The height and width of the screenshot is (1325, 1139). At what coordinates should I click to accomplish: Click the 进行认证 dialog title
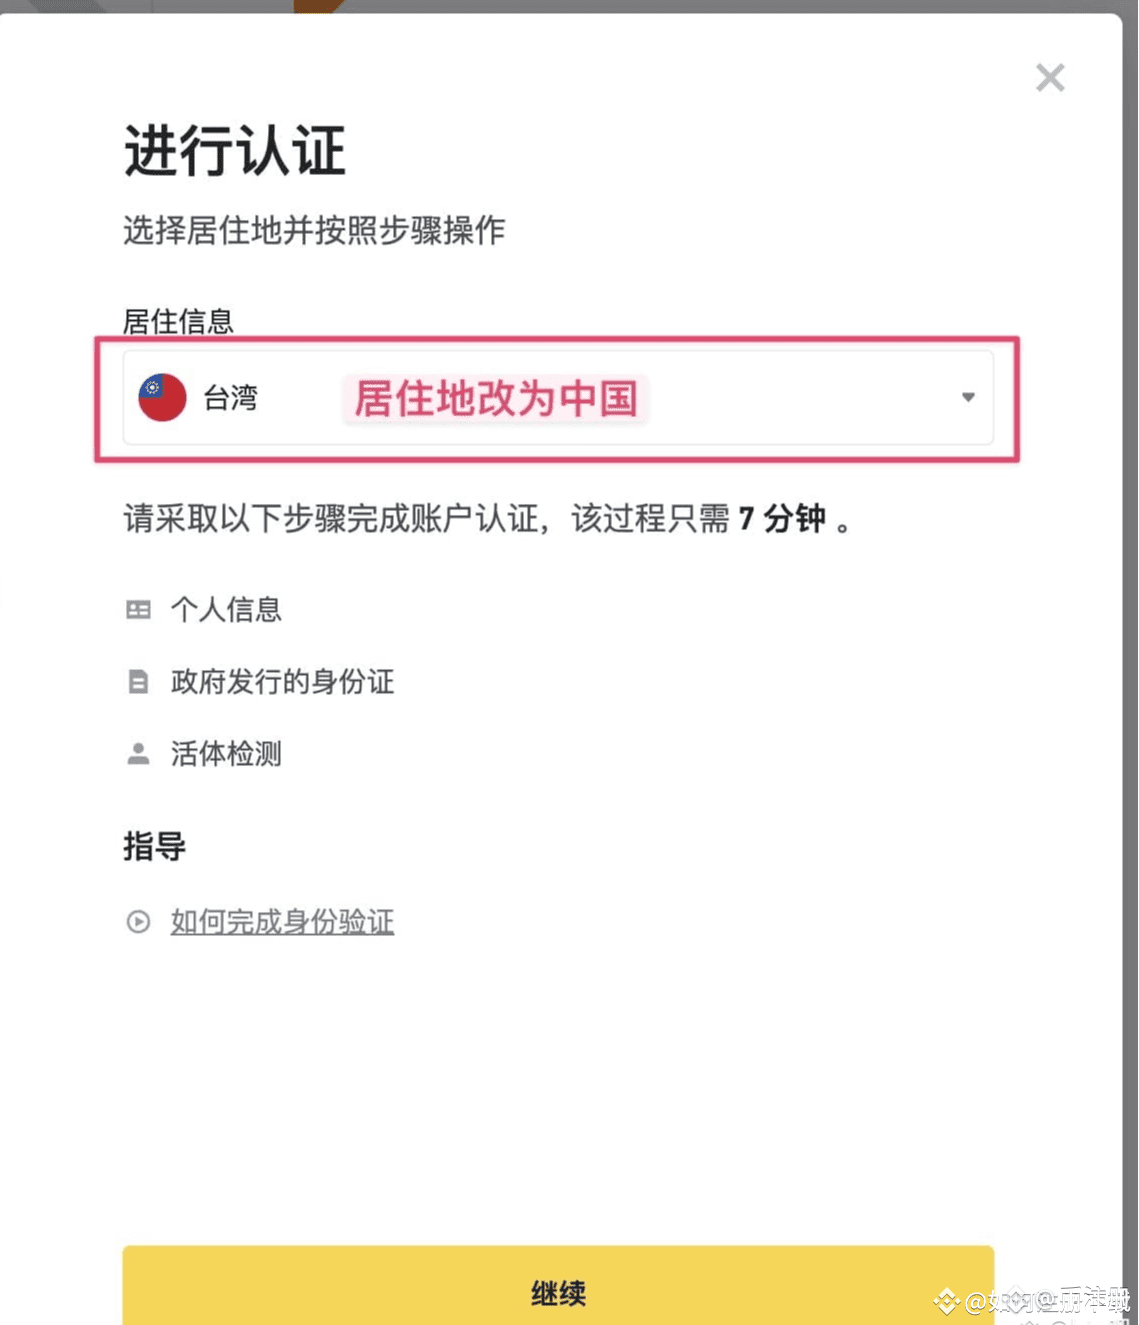point(233,152)
